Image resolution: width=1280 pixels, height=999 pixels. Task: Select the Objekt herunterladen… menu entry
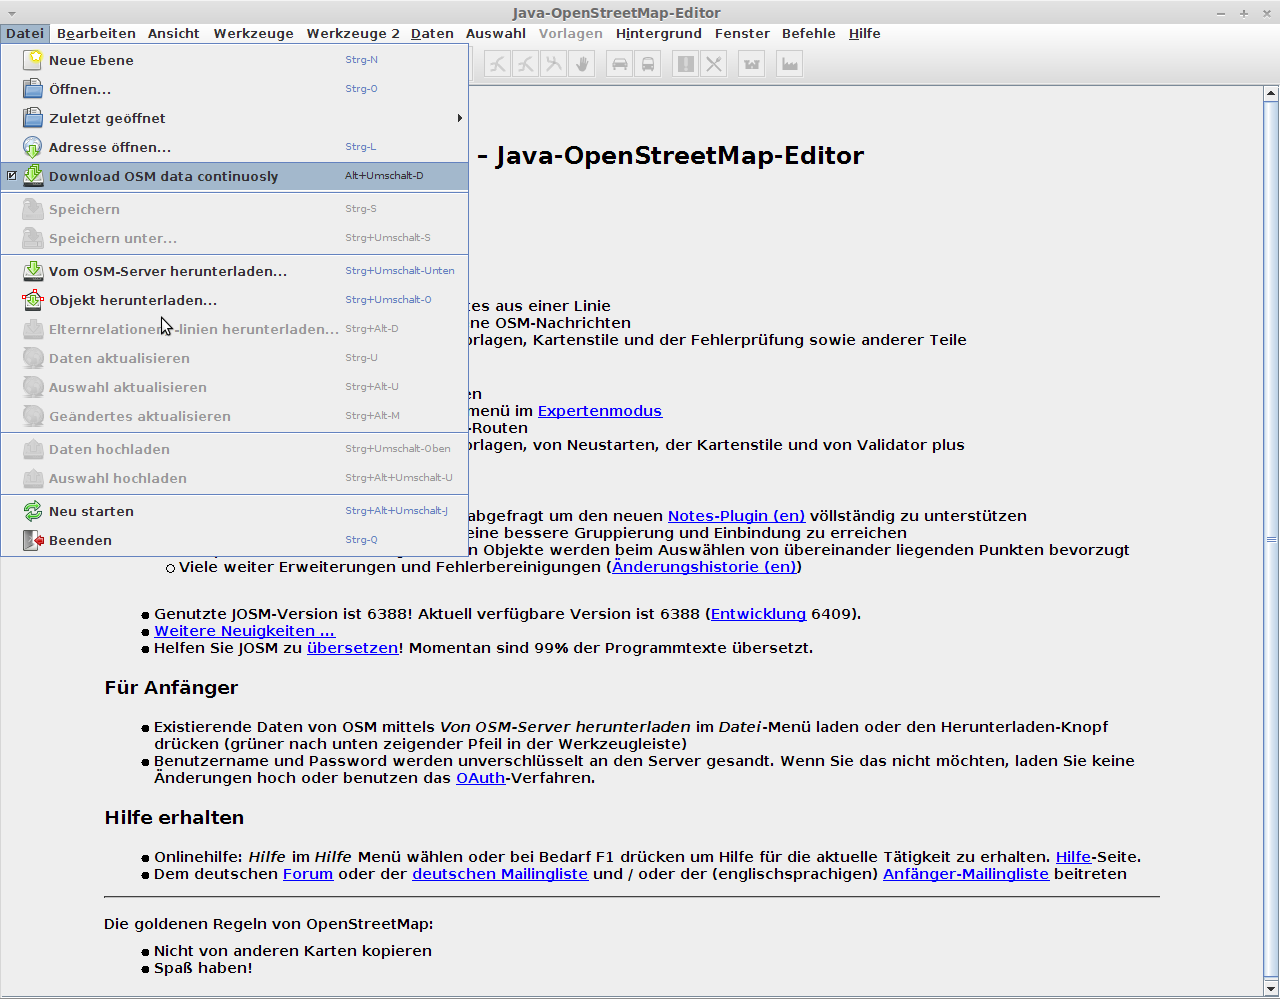click(132, 300)
